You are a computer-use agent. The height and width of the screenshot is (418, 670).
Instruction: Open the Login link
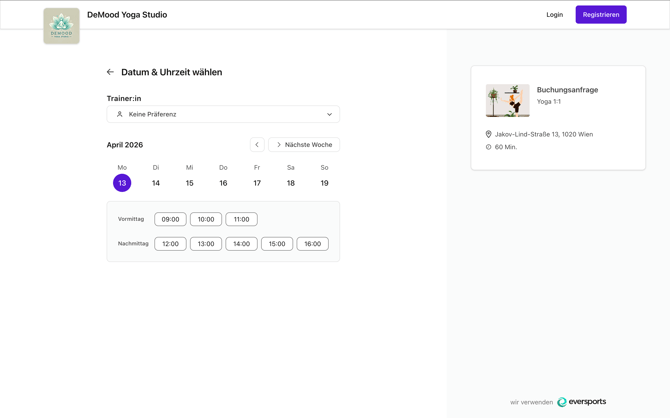555,15
